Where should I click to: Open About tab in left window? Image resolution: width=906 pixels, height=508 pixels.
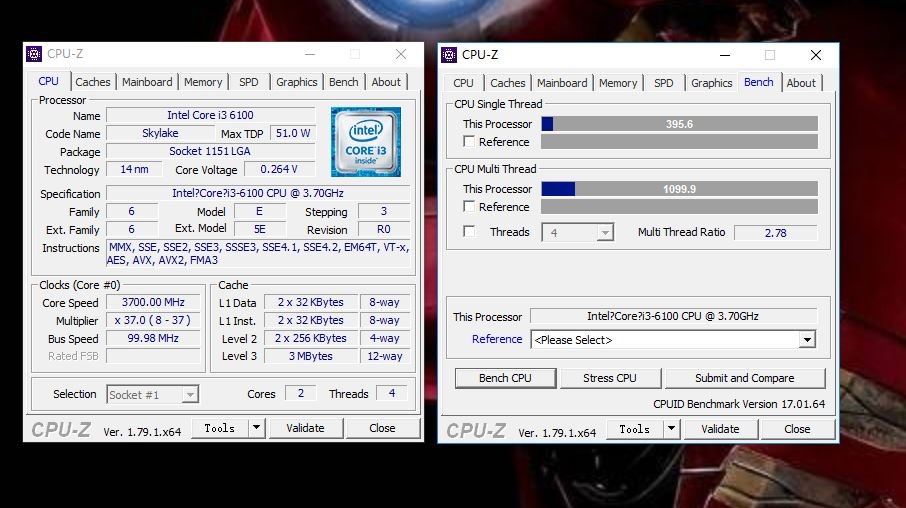pos(386,82)
